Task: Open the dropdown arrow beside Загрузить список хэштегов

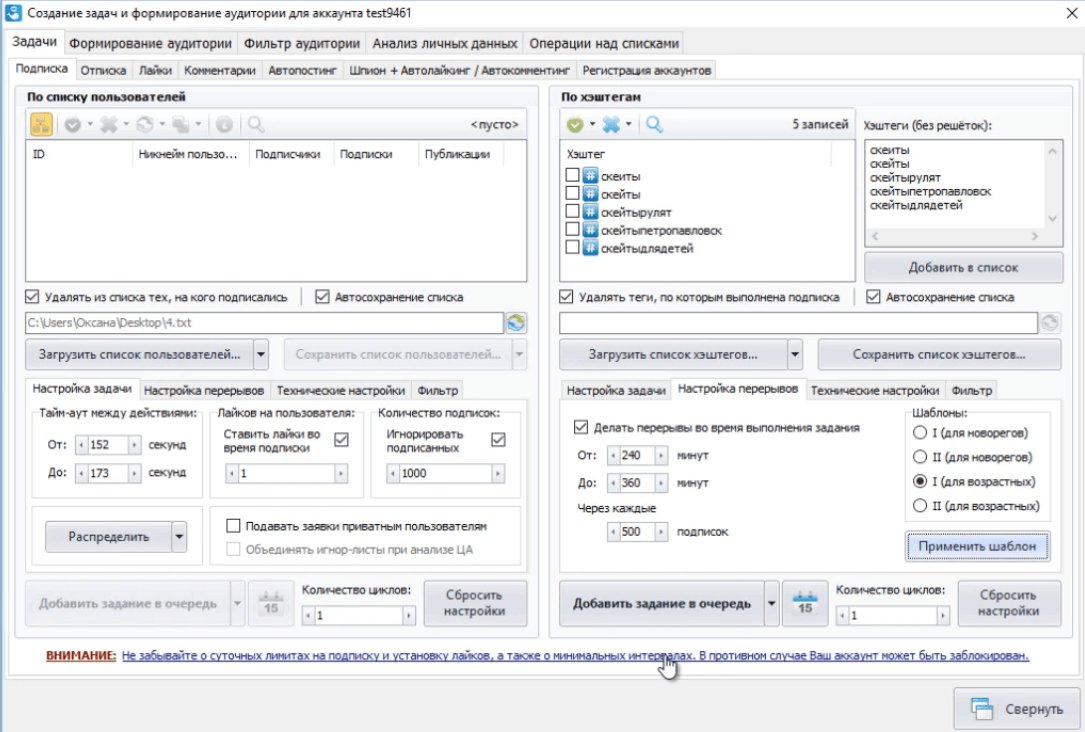Action: [795, 354]
